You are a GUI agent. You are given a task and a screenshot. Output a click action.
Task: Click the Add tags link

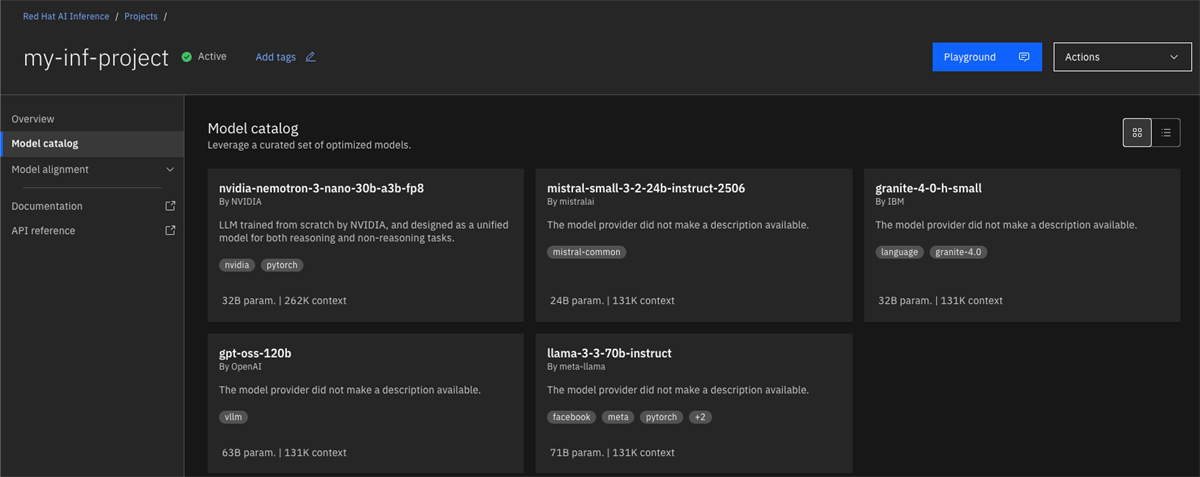click(276, 57)
